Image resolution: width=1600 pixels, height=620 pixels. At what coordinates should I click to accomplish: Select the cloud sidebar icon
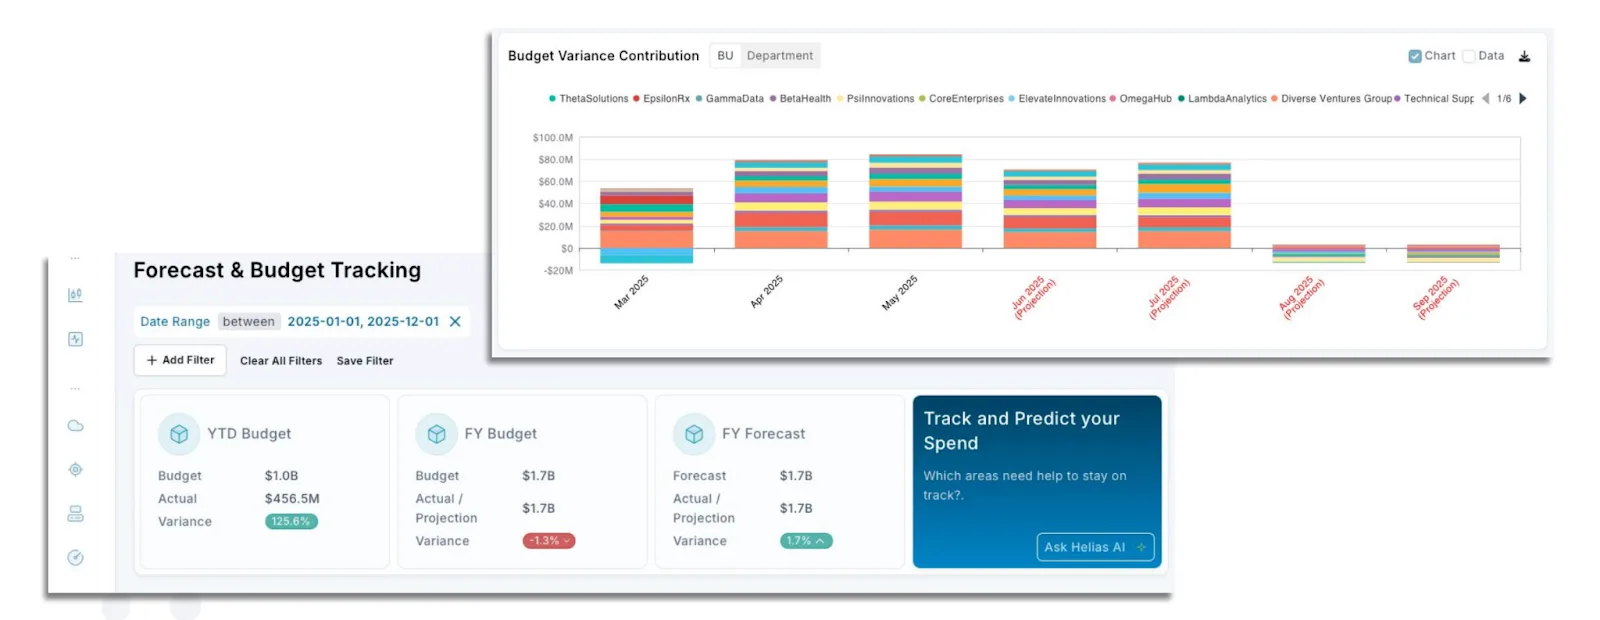click(75, 426)
